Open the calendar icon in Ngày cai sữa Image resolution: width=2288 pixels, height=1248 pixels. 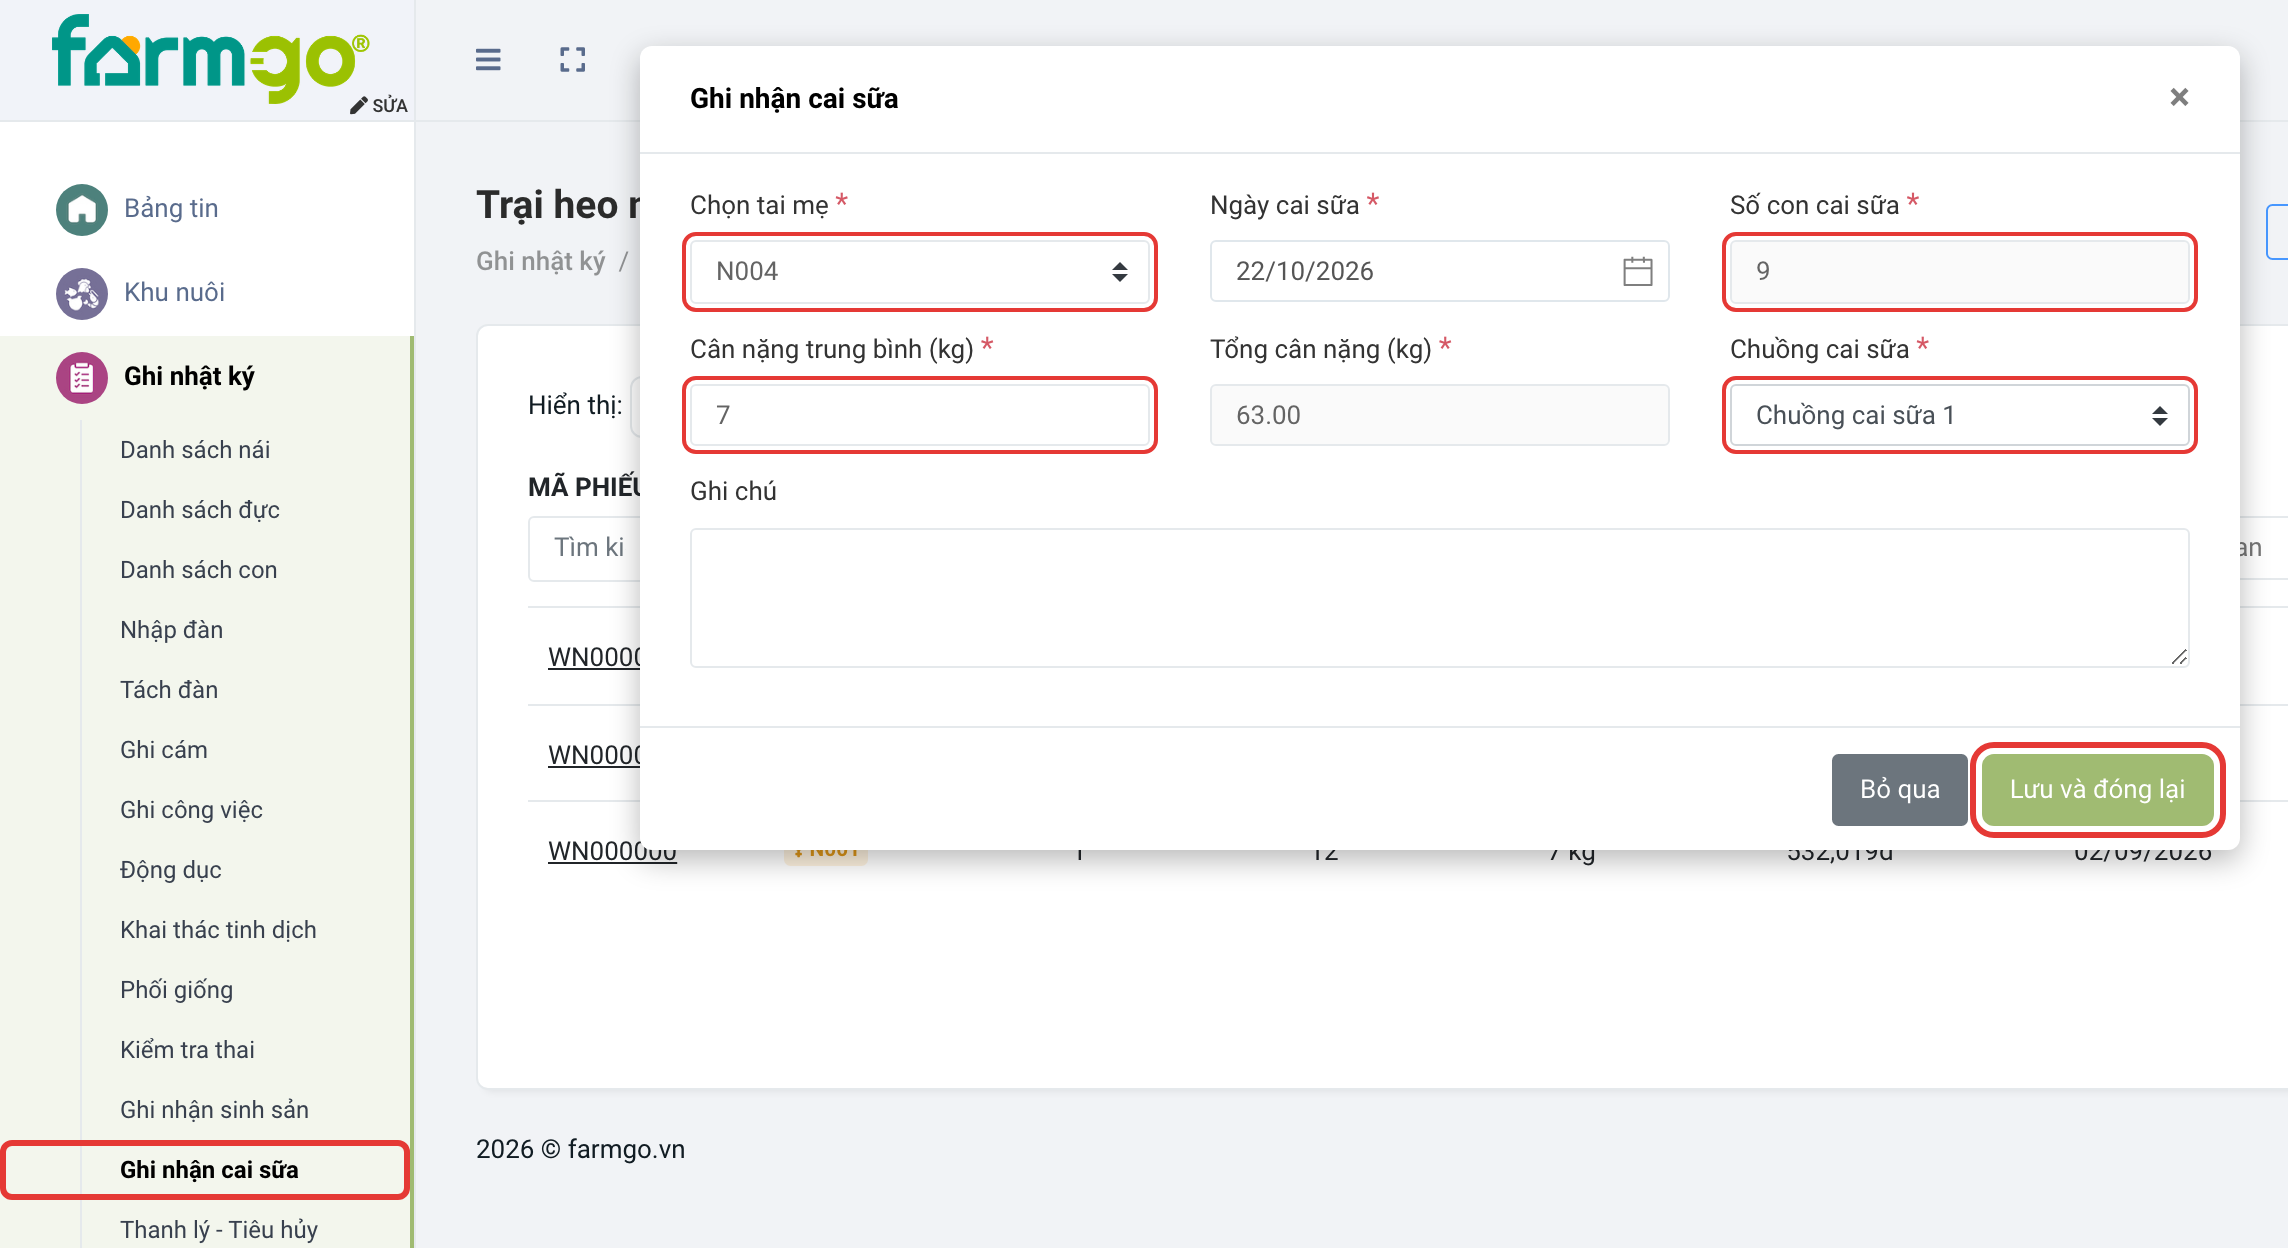[x=1638, y=271]
